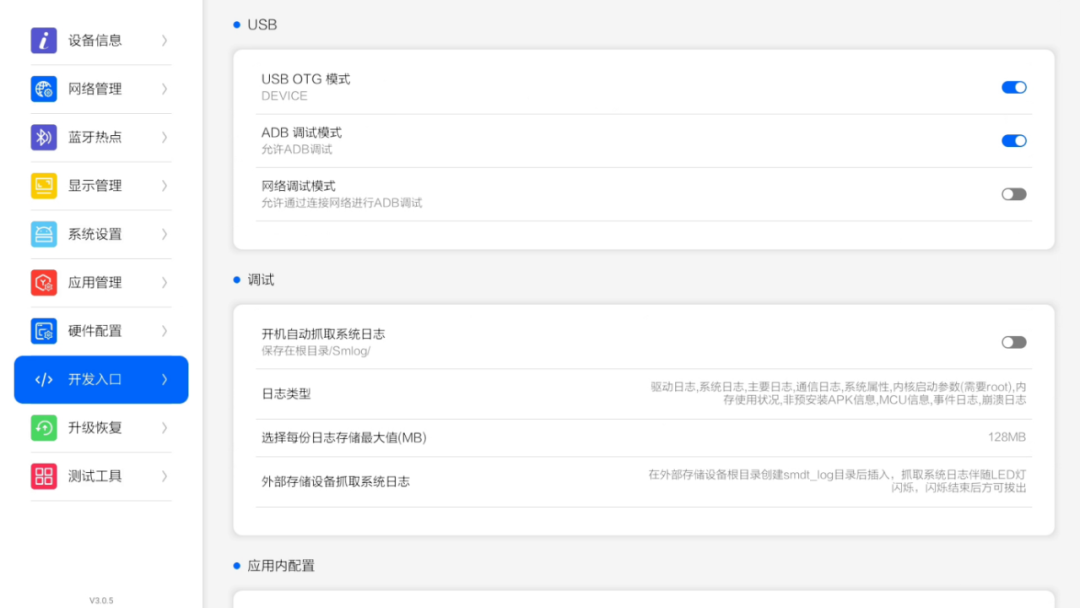Enable 网络调试模式 switch

point(1014,194)
